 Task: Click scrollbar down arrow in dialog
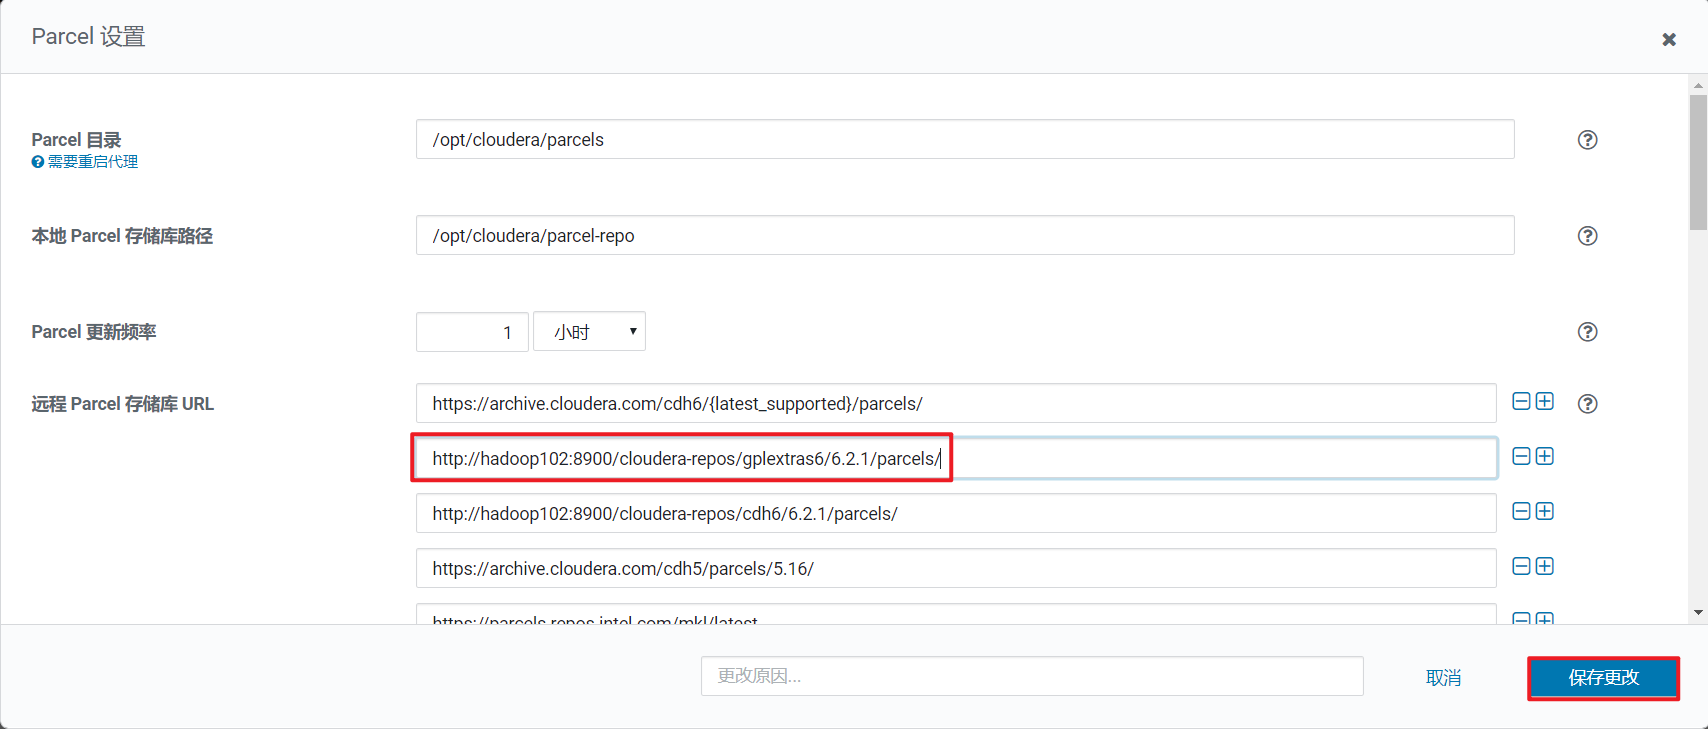click(x=1698, y=612)
